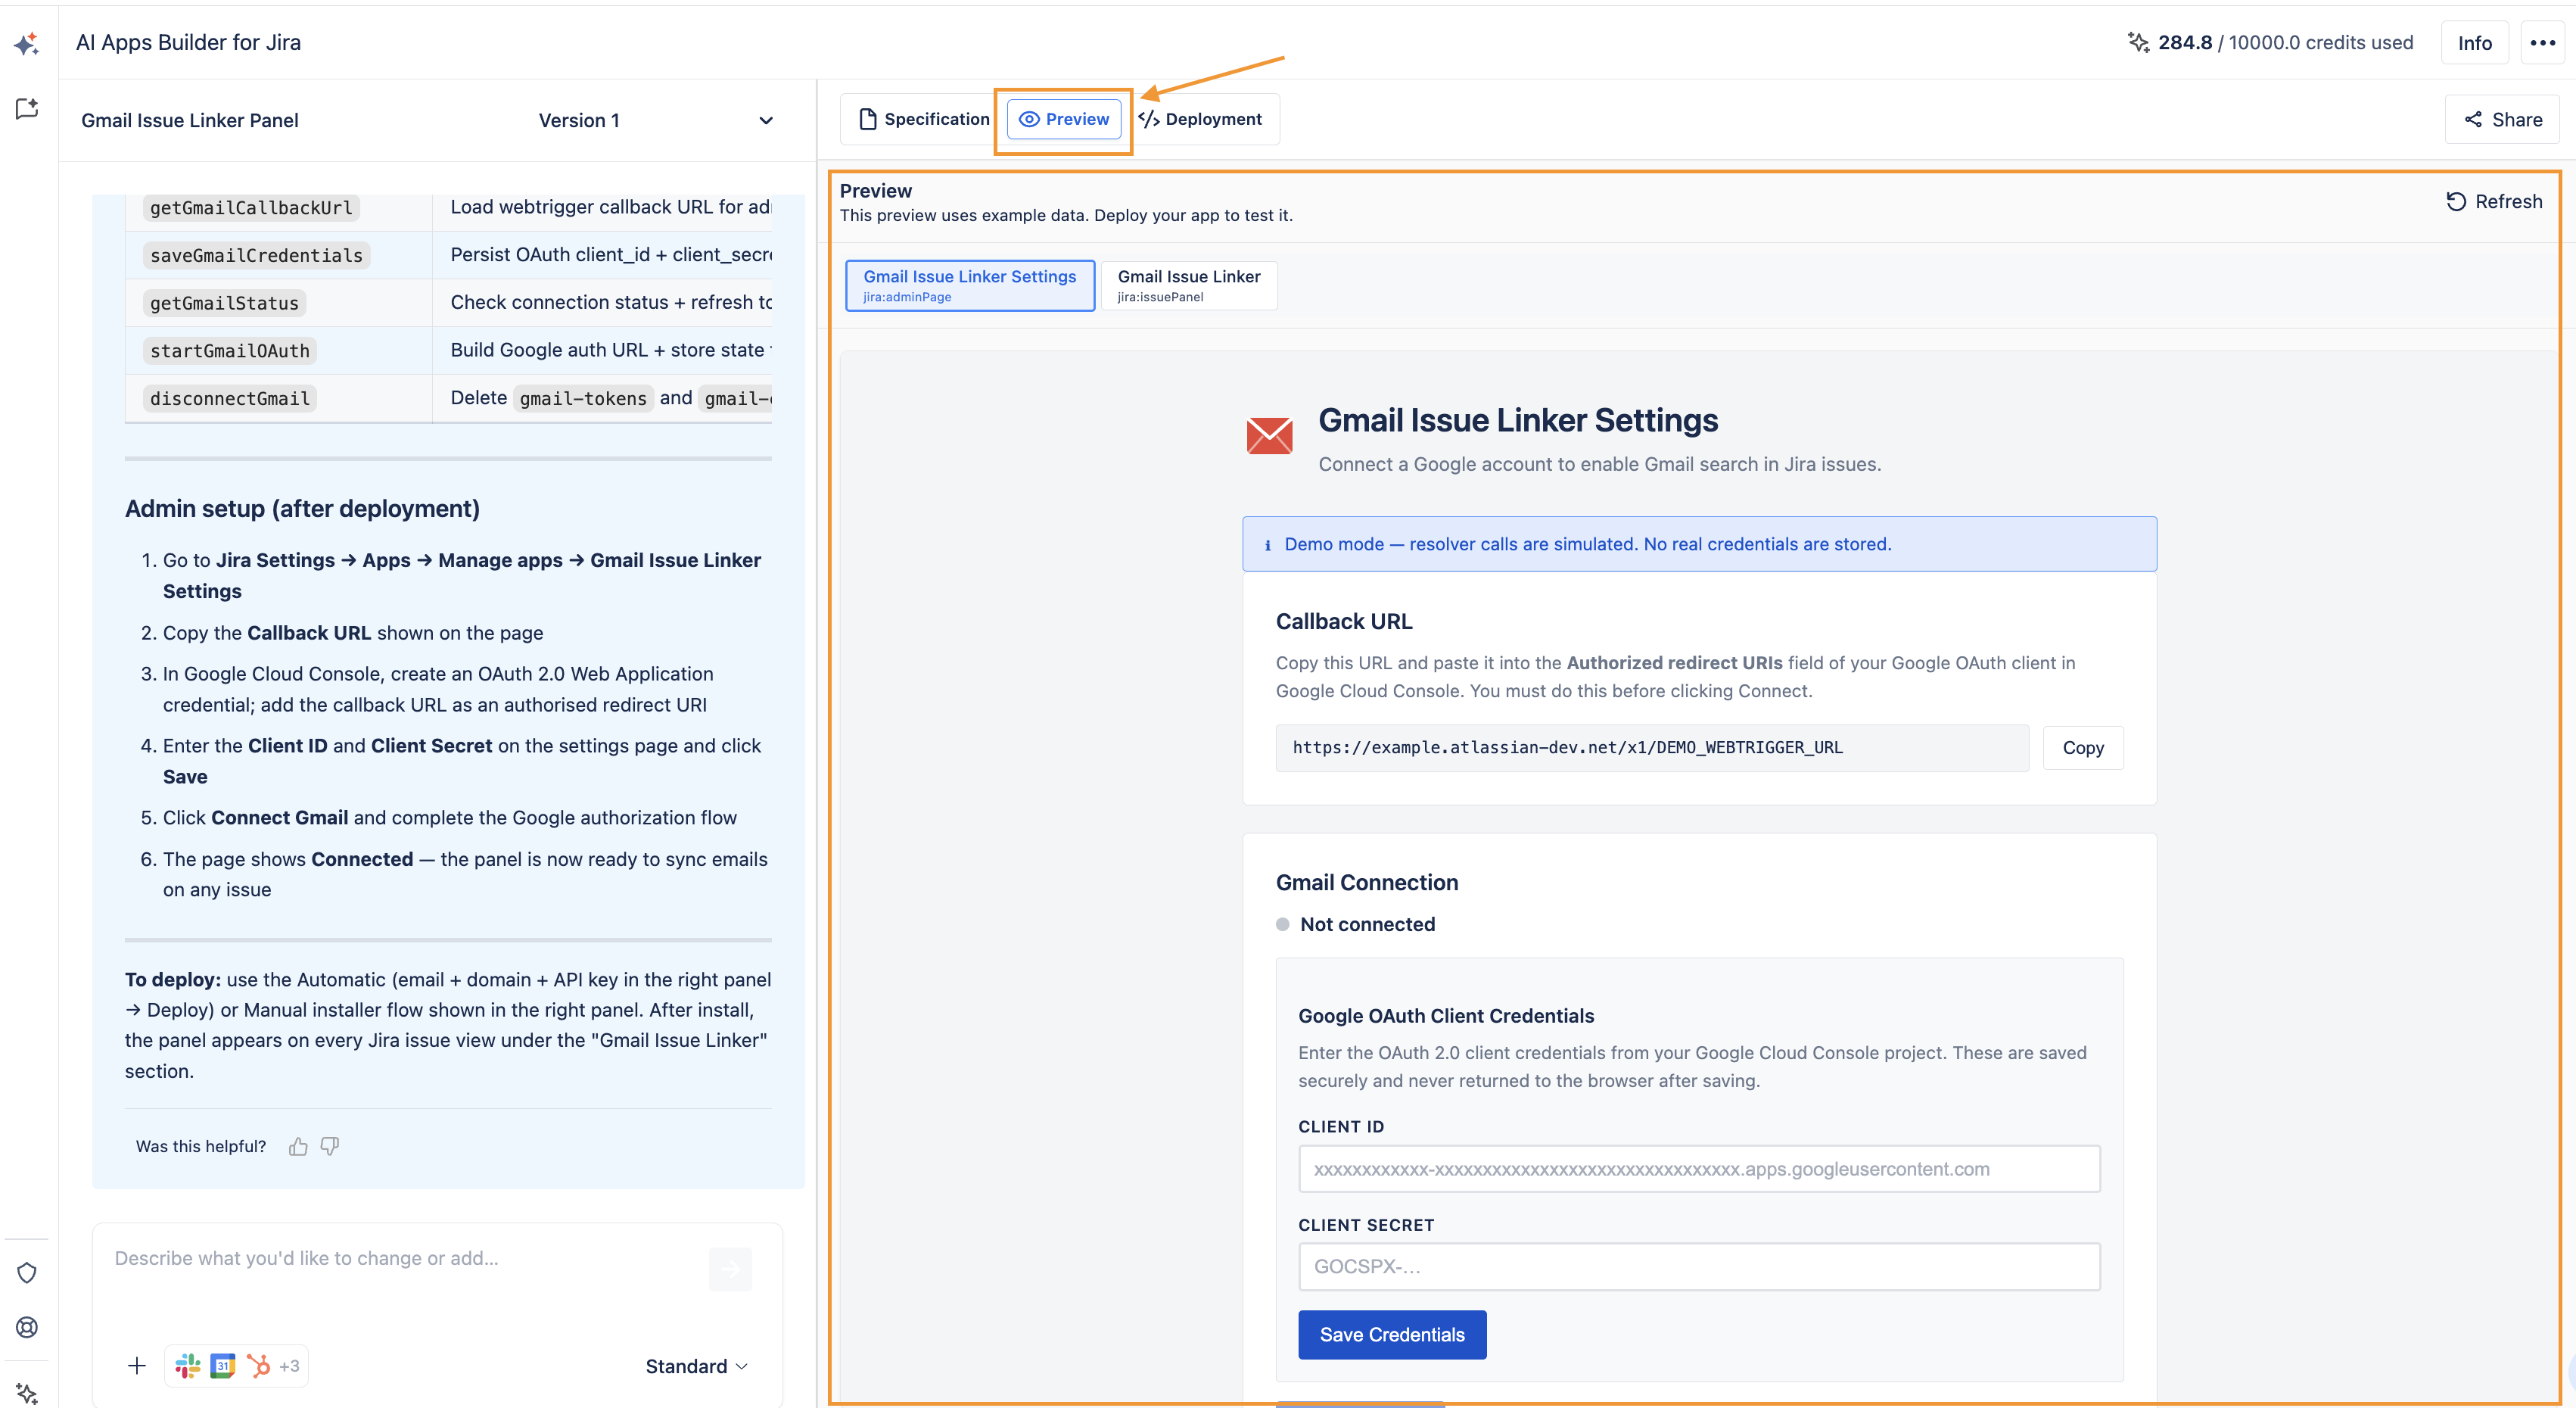Select the Preview tab
This screenshot has width=2576, height=1408.
point(1064,119)
